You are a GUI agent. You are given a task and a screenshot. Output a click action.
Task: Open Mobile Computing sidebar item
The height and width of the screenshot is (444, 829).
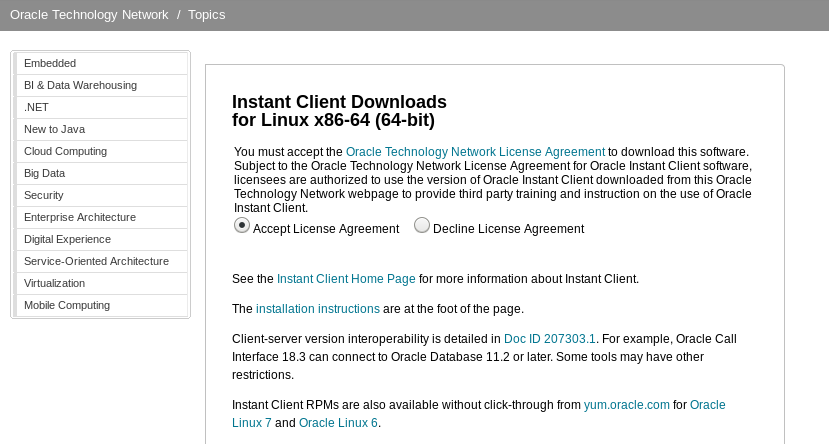tap(100, 306)
